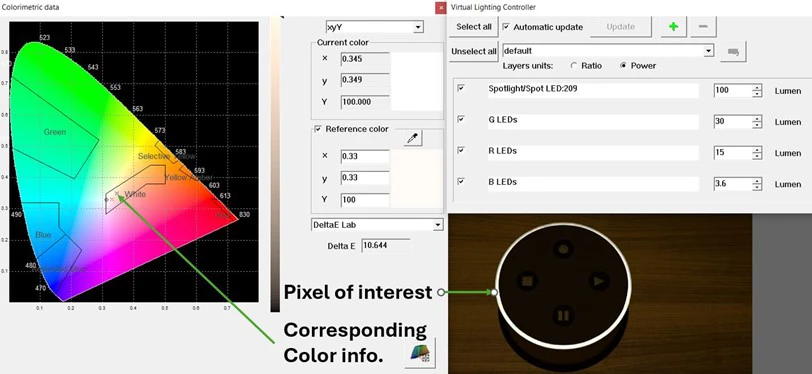Click the B LEDs lumen value field
The image size is (812, 374).
[732, 184]
